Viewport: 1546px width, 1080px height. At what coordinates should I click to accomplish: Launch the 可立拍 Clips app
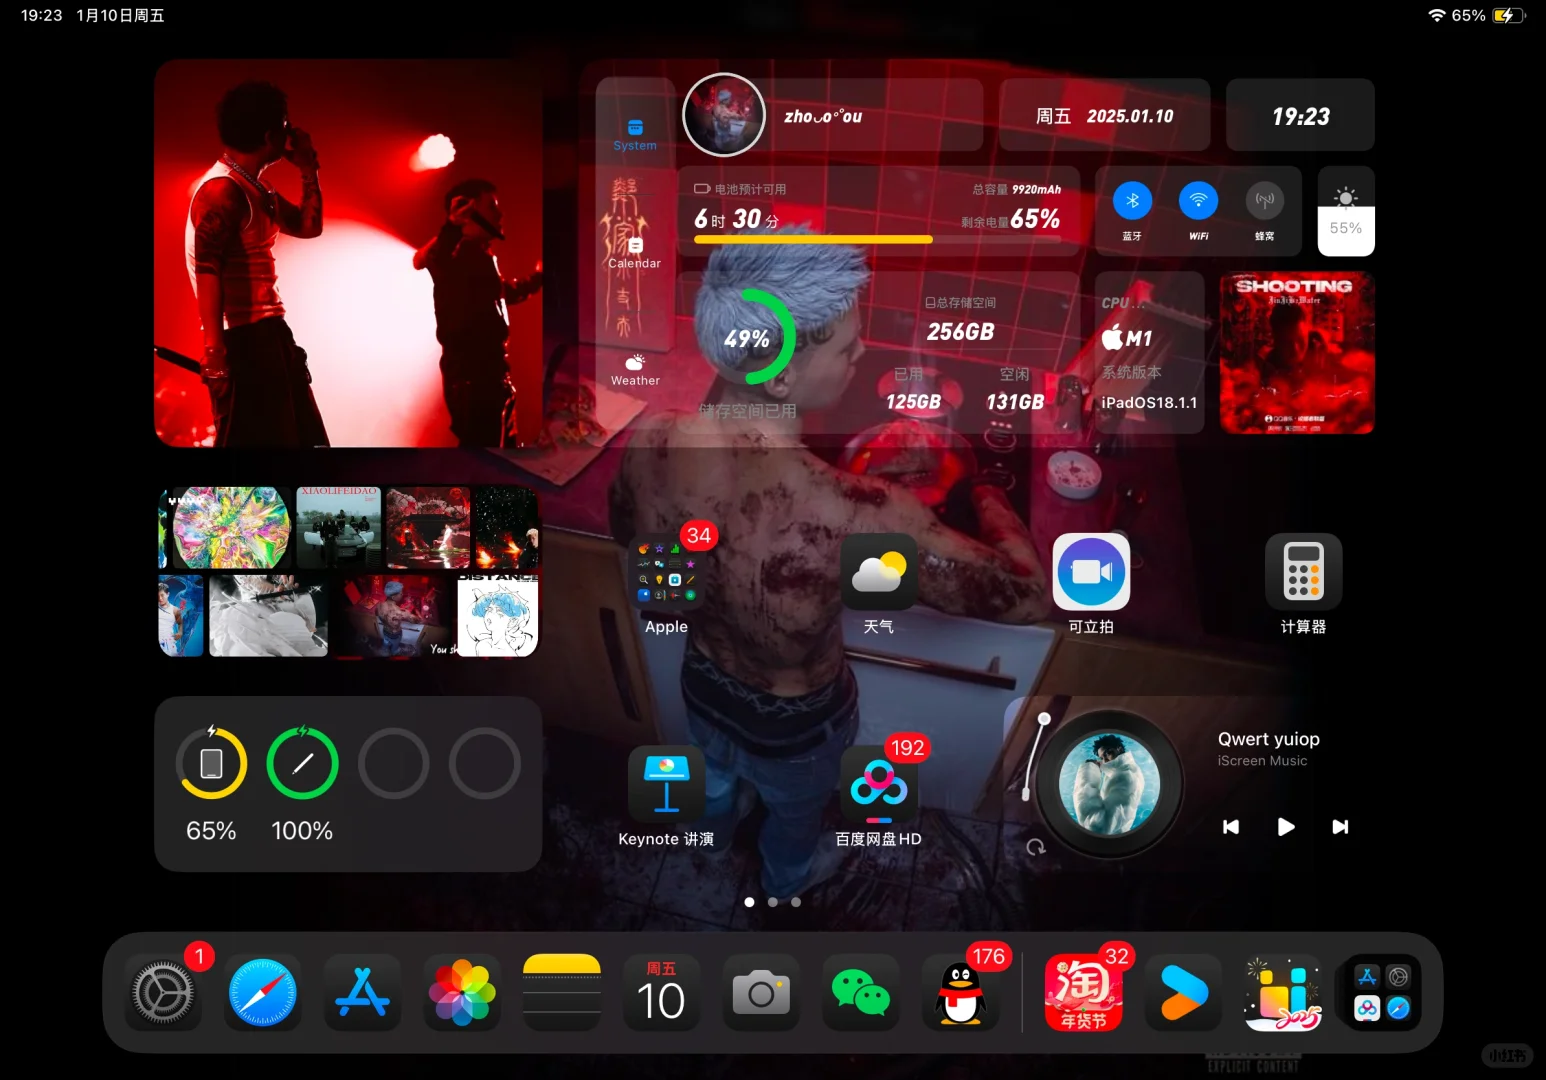(1092, 572)
